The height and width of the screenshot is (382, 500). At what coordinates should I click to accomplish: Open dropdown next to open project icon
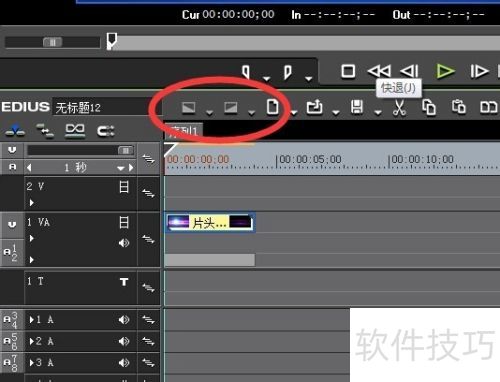[336, 113]
